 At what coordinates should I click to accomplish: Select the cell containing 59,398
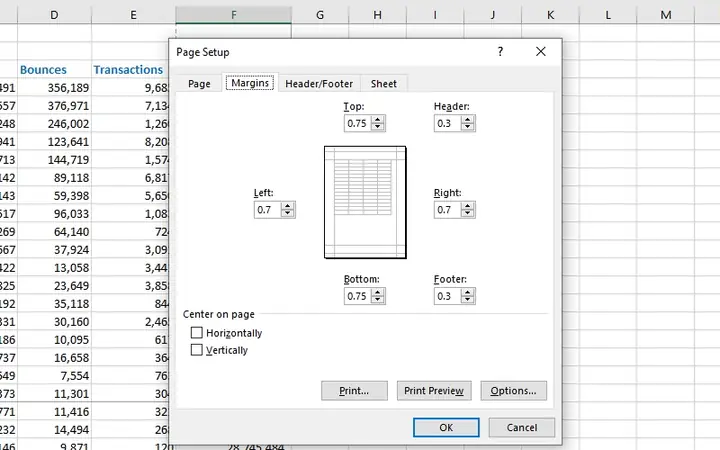(x=54, y=196)
